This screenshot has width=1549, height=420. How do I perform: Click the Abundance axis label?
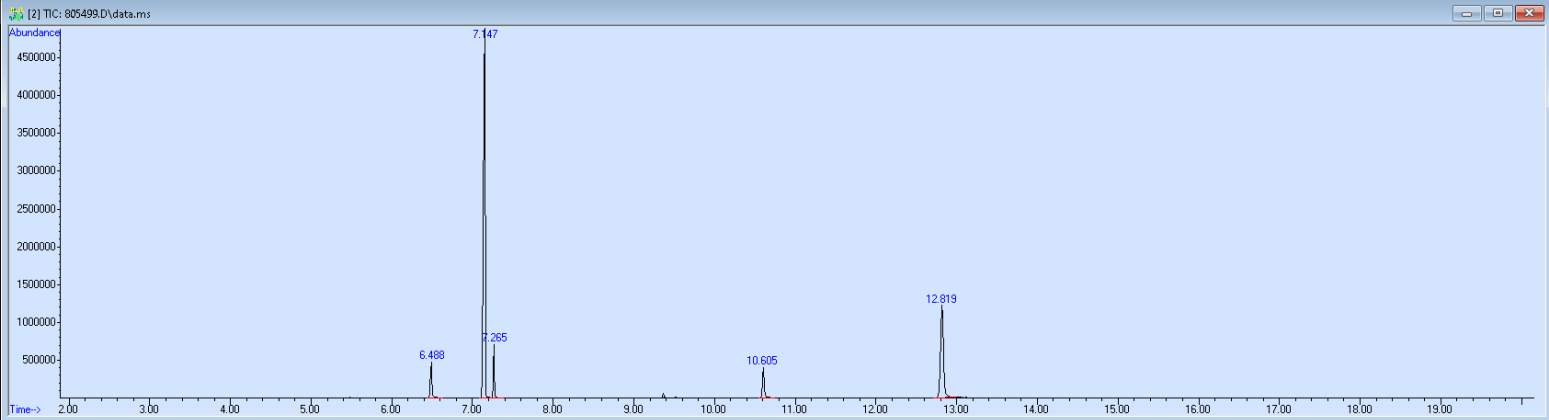(x=34, y=33)
